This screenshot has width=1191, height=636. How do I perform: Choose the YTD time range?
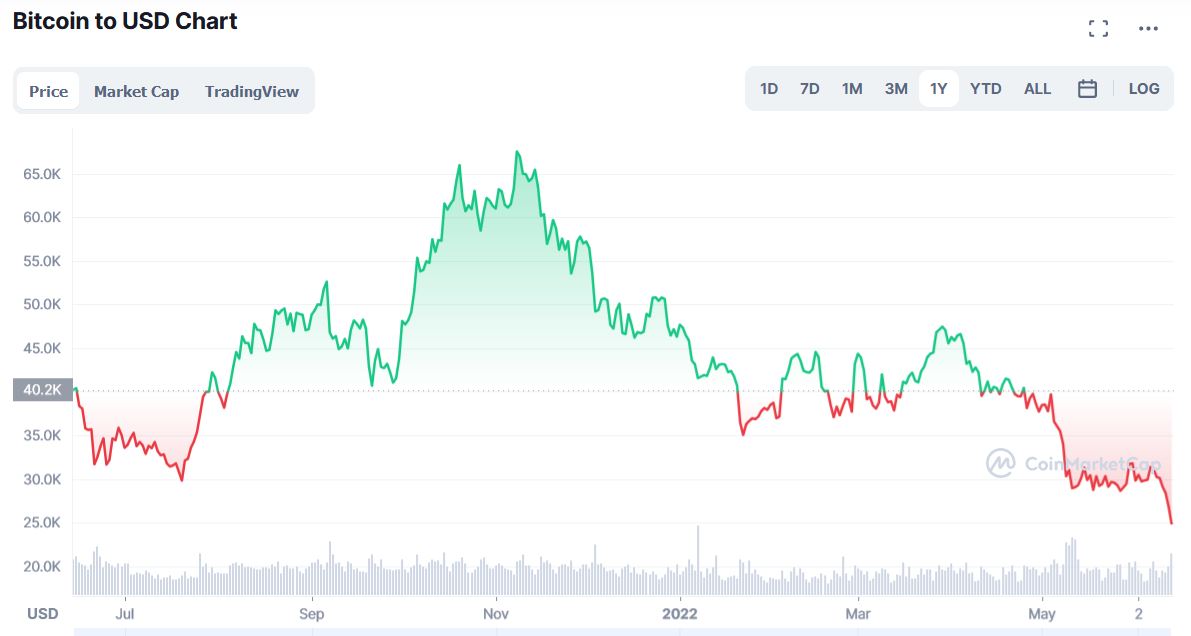[985, 89]
